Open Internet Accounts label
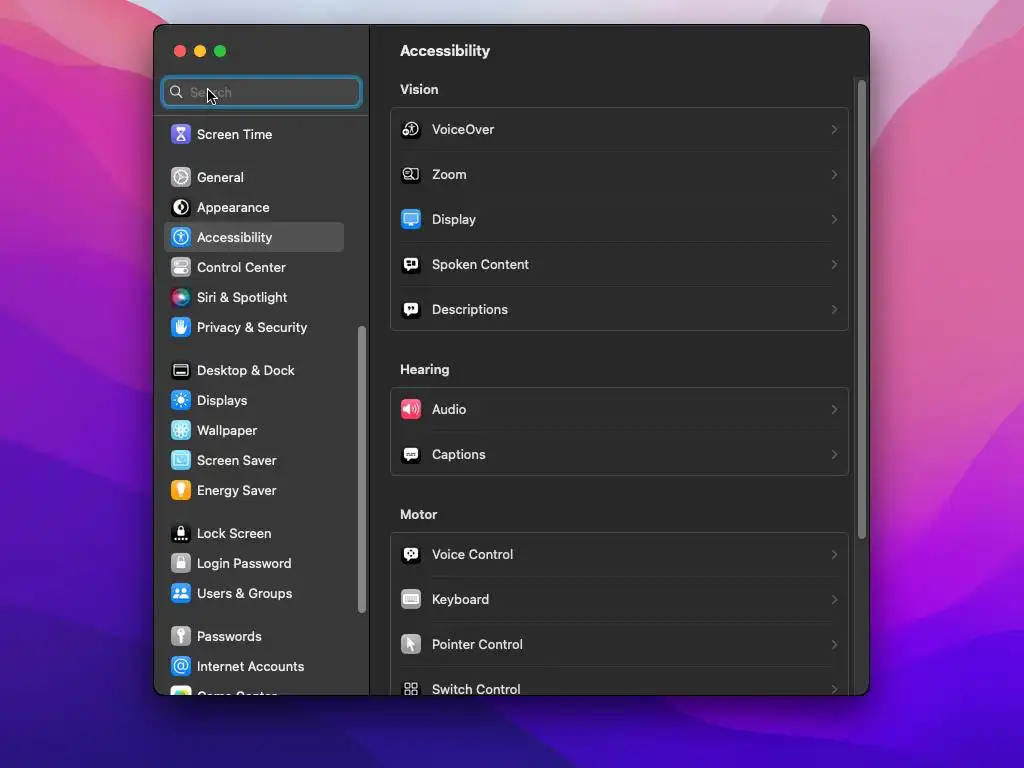 [250, 667]
